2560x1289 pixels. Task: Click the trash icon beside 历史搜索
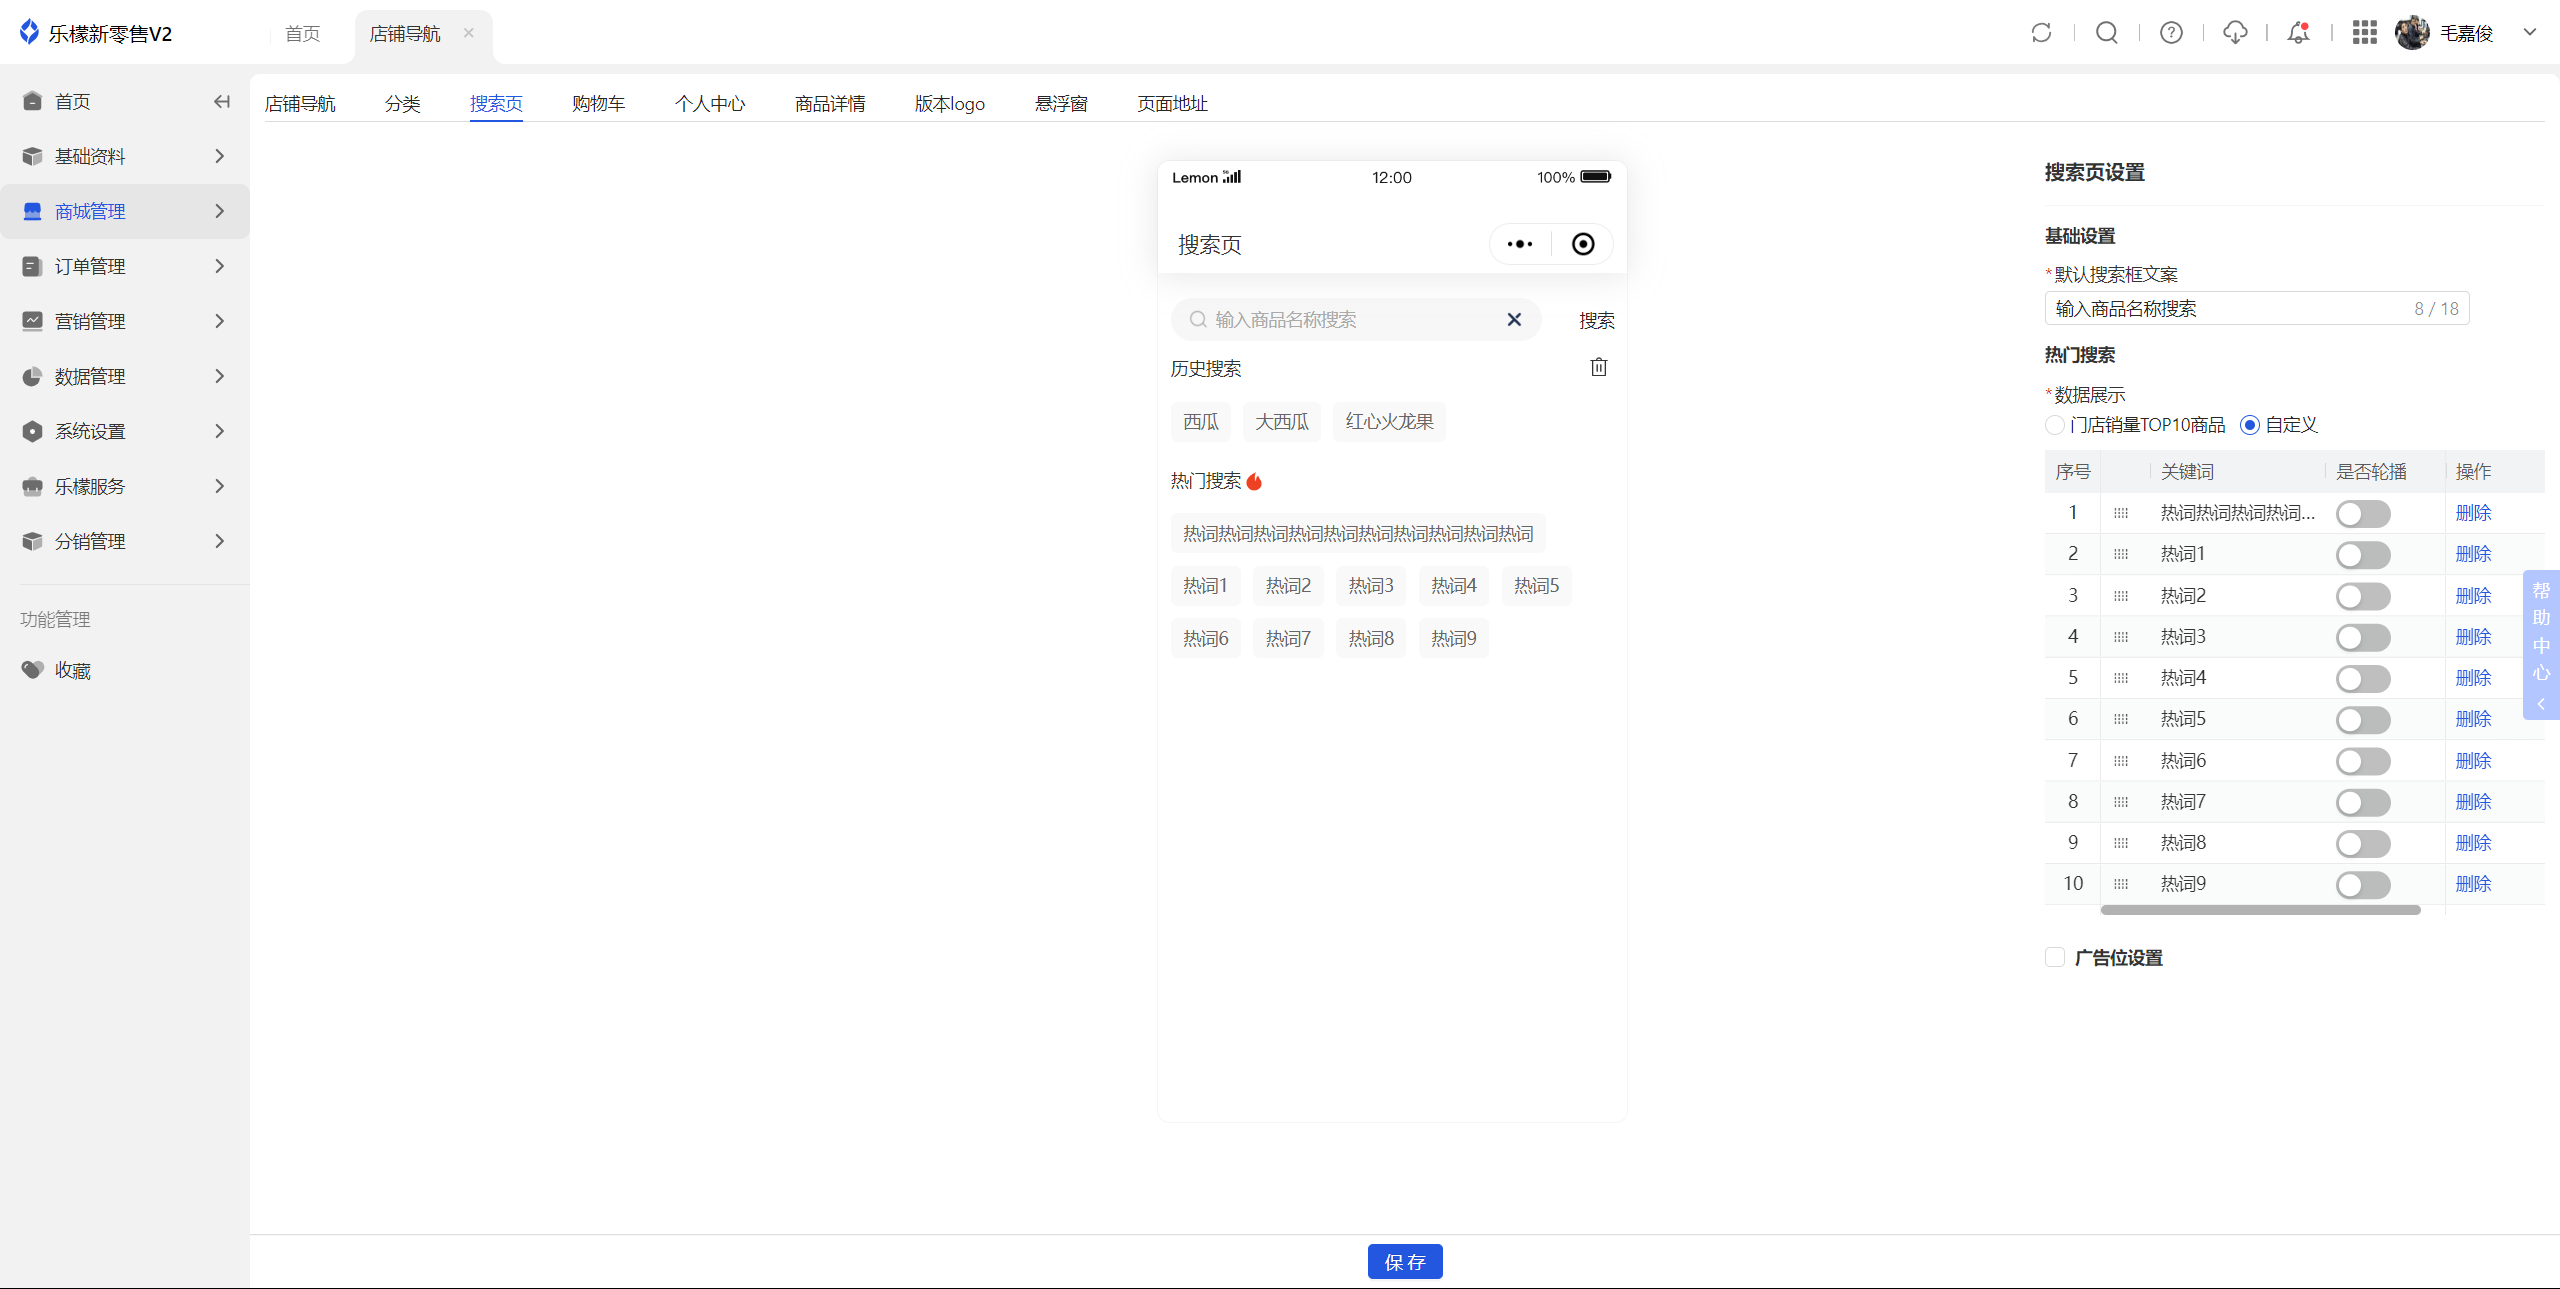[x=1599, y=367]
